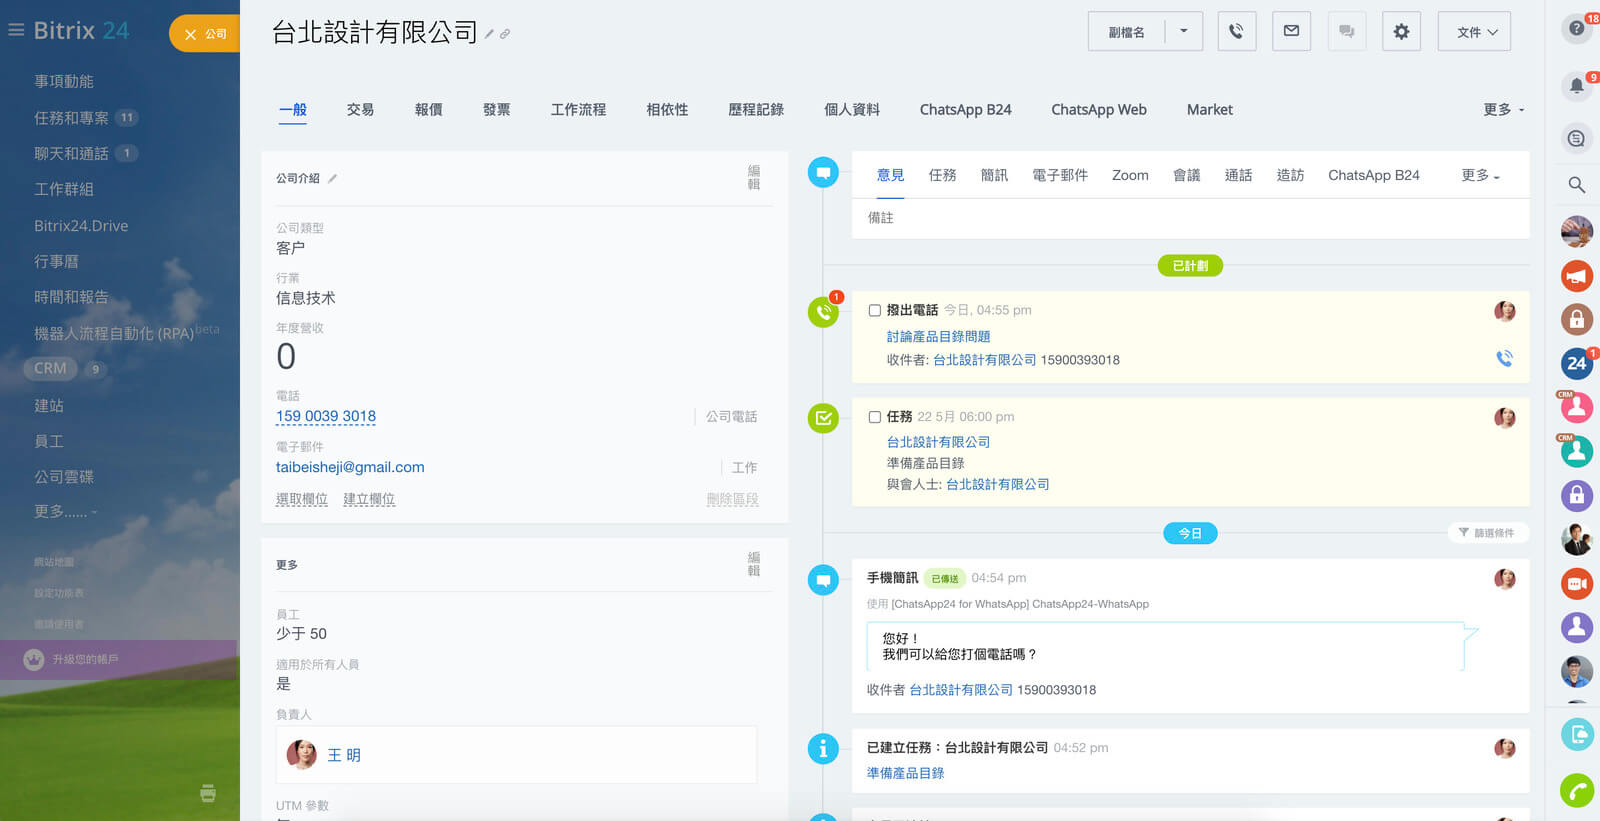Click 升級您的帳戶 upgrade button
This screenshot has height=821, width=1600.
click(118, 660)
